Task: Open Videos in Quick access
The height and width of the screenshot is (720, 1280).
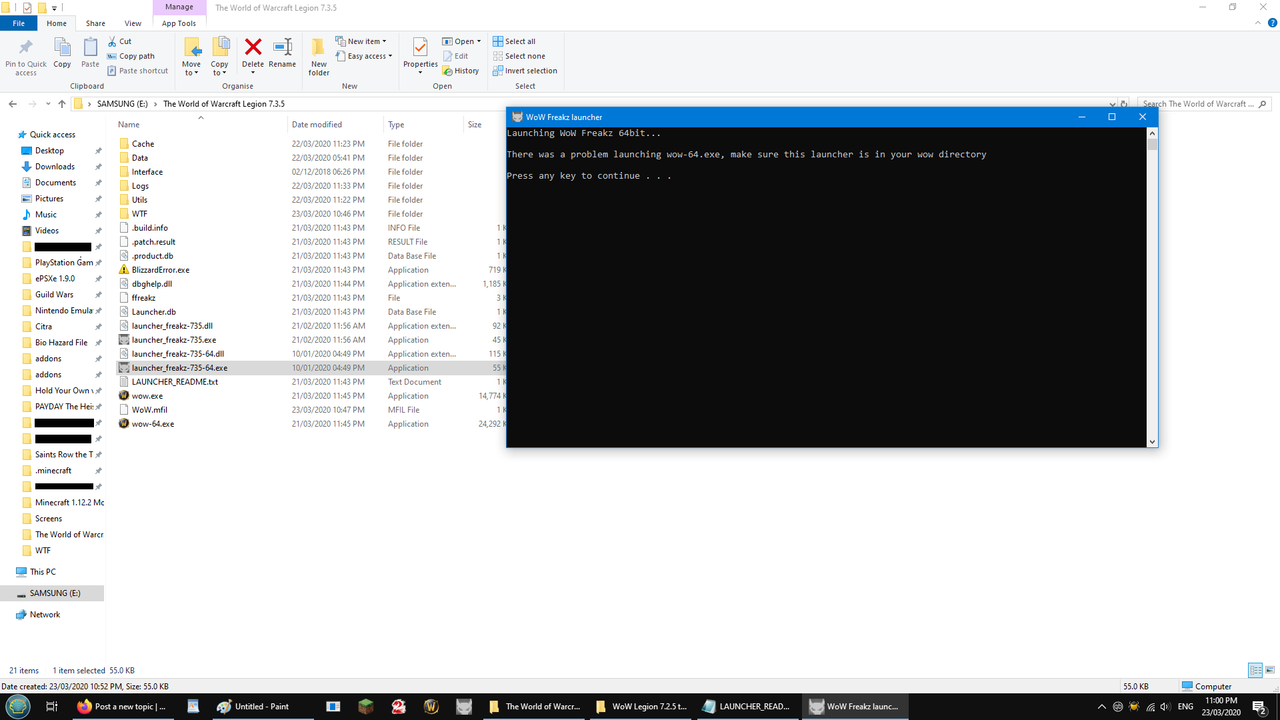Action: point(47,231)
